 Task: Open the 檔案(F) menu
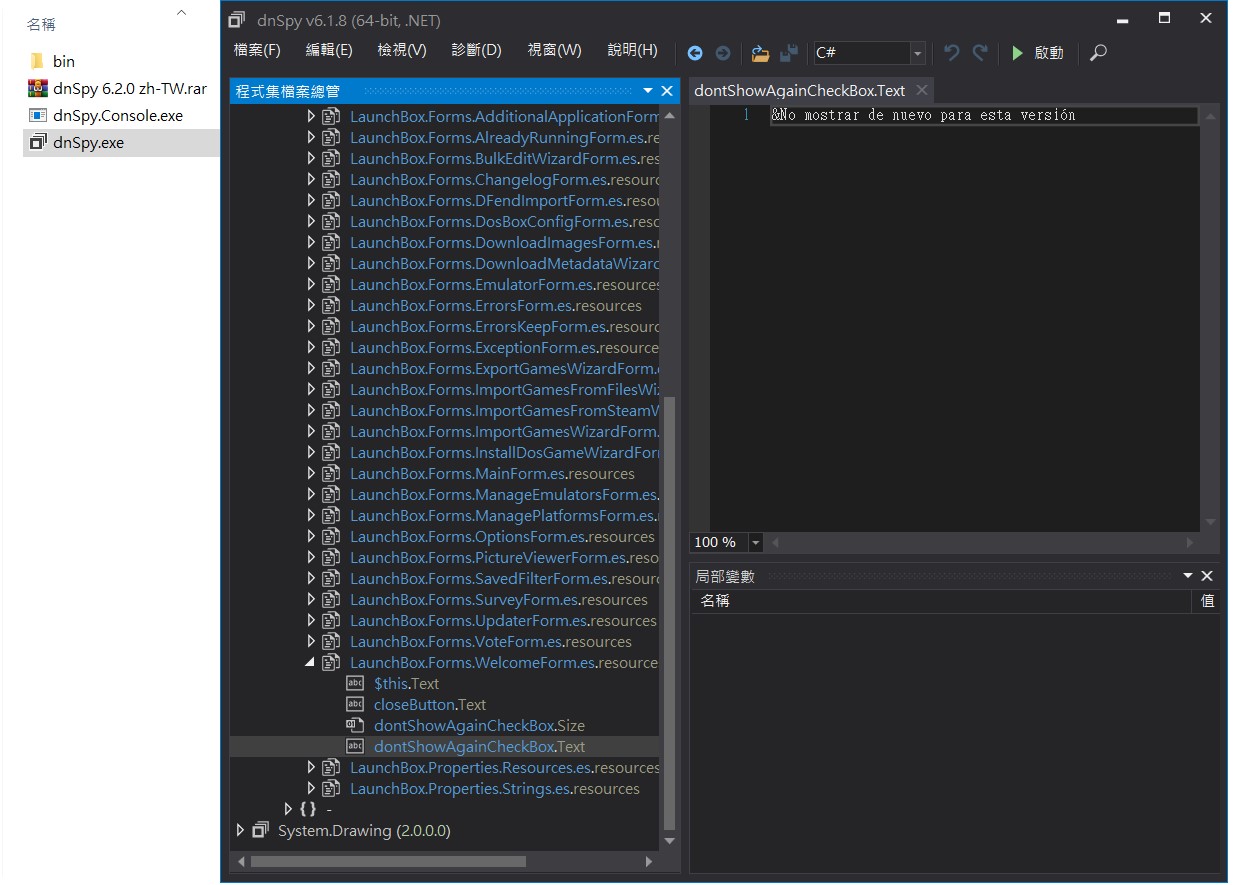click(x=257, y=50)
